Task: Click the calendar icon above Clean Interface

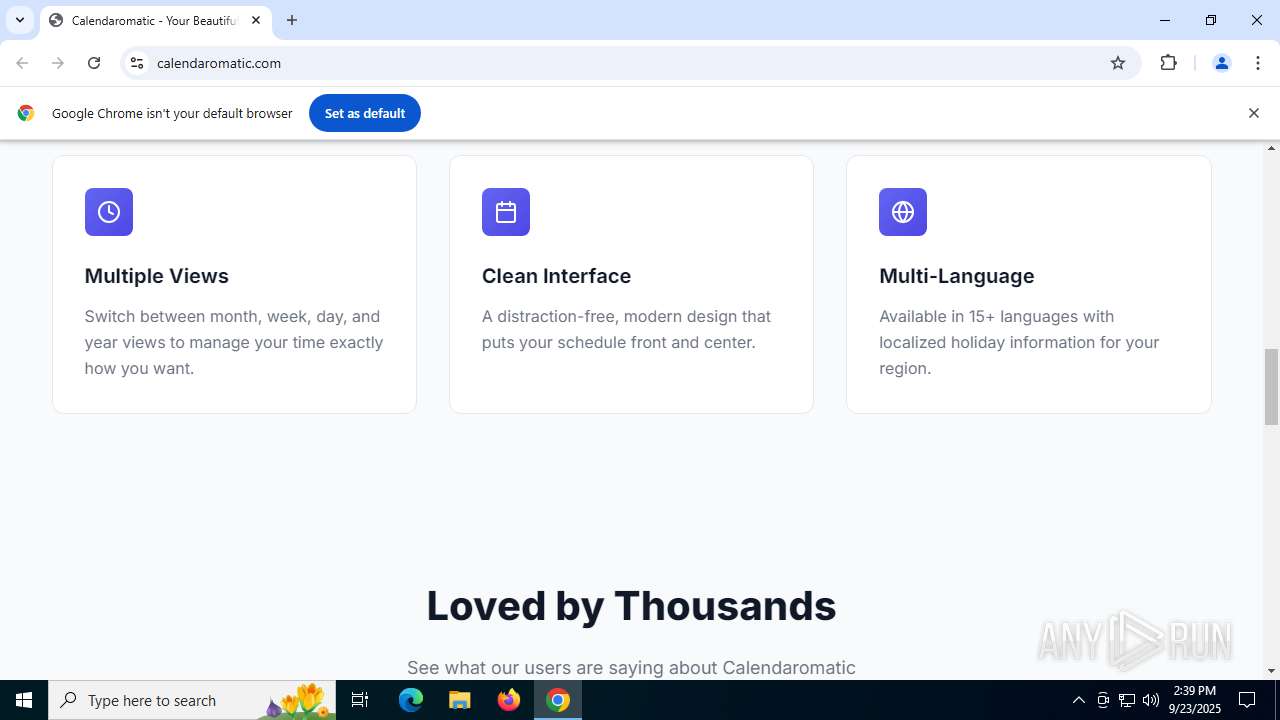Action: (506, 212)
